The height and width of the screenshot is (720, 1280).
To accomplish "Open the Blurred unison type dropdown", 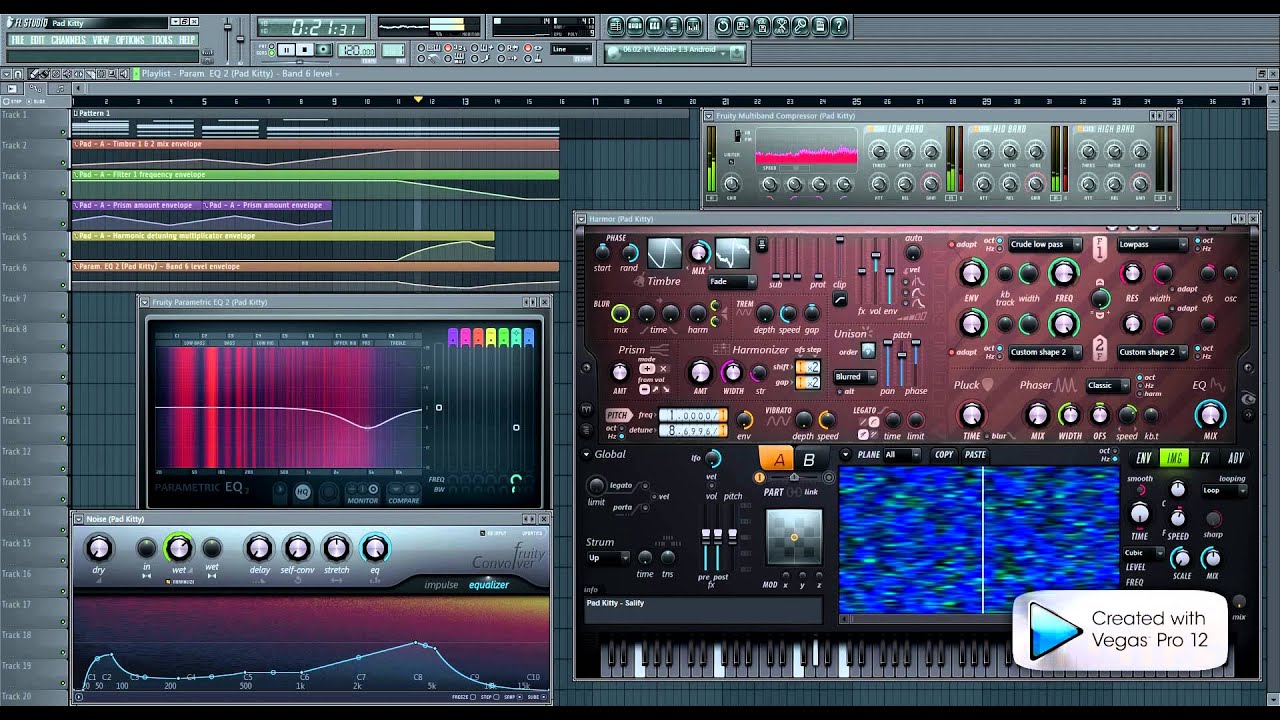I will [x=855, y=377].
